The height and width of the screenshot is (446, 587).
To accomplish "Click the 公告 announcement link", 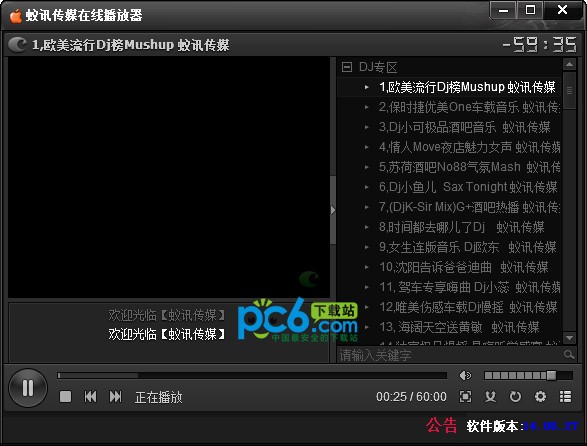I will point(441,425).
